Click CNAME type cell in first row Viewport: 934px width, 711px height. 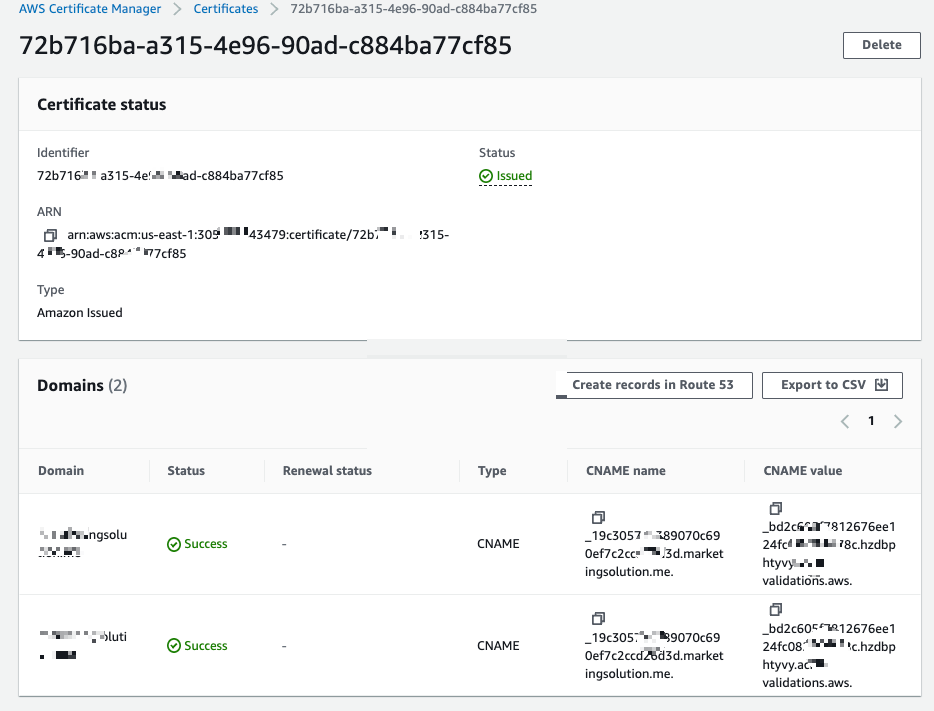coord(498,544)
